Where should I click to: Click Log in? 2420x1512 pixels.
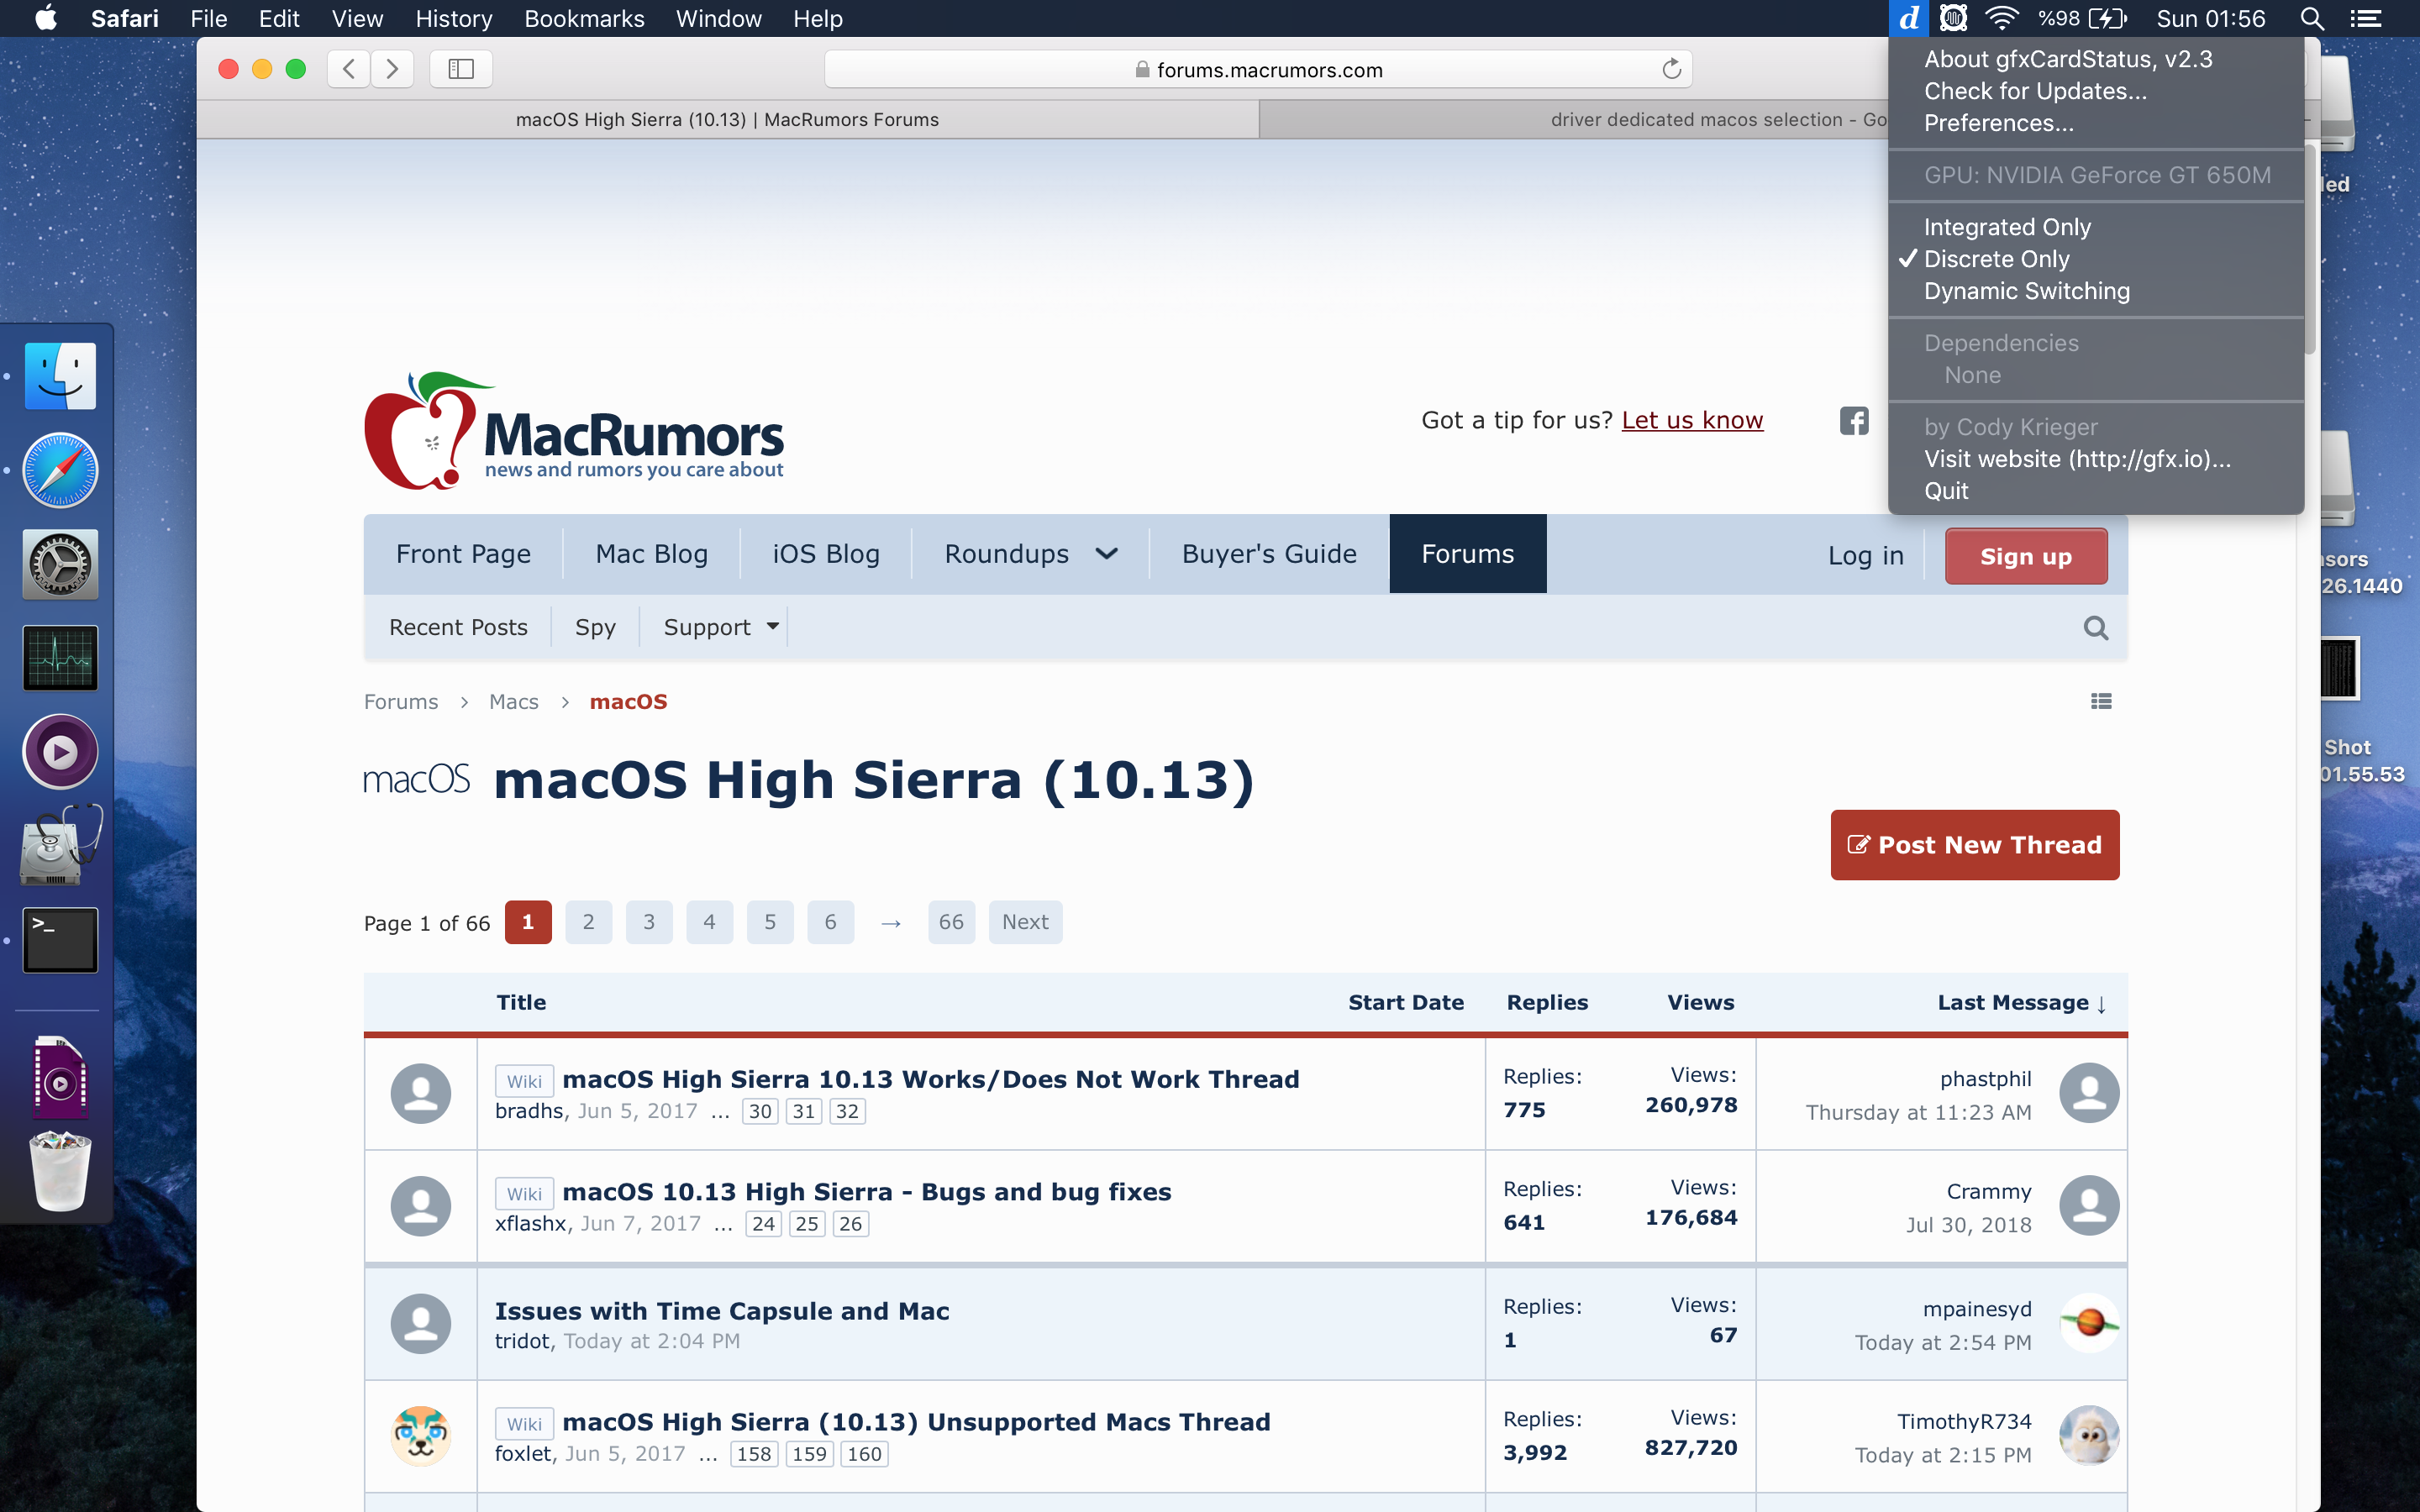1865,556
